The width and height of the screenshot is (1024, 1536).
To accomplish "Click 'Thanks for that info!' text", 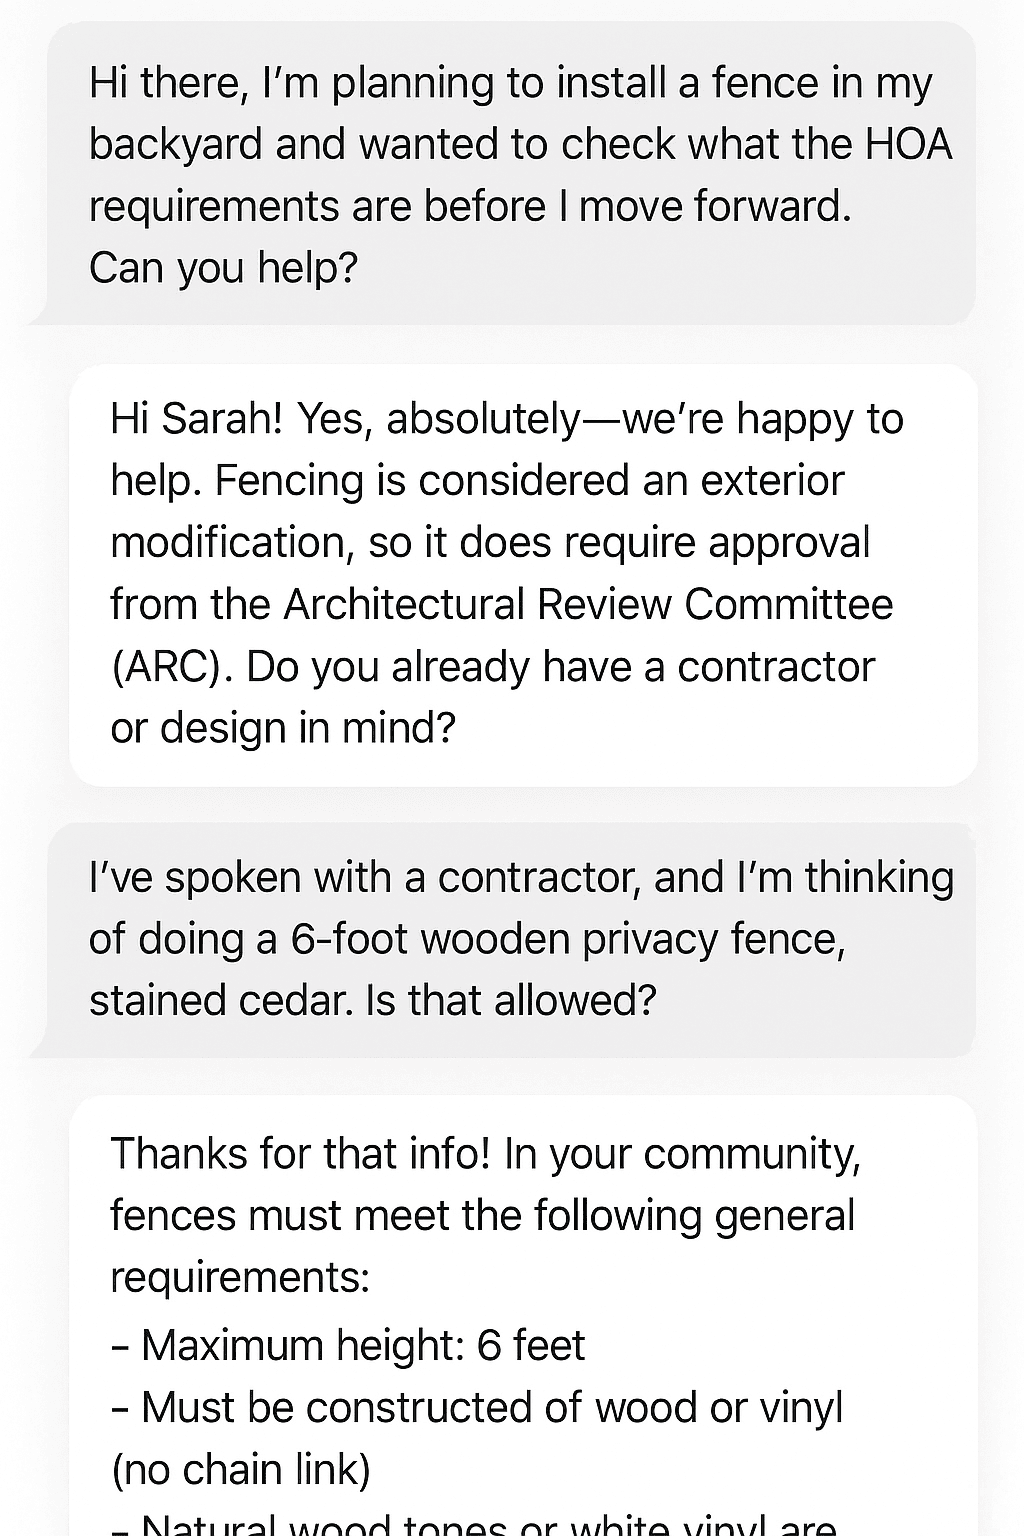I will [300, 1153].
